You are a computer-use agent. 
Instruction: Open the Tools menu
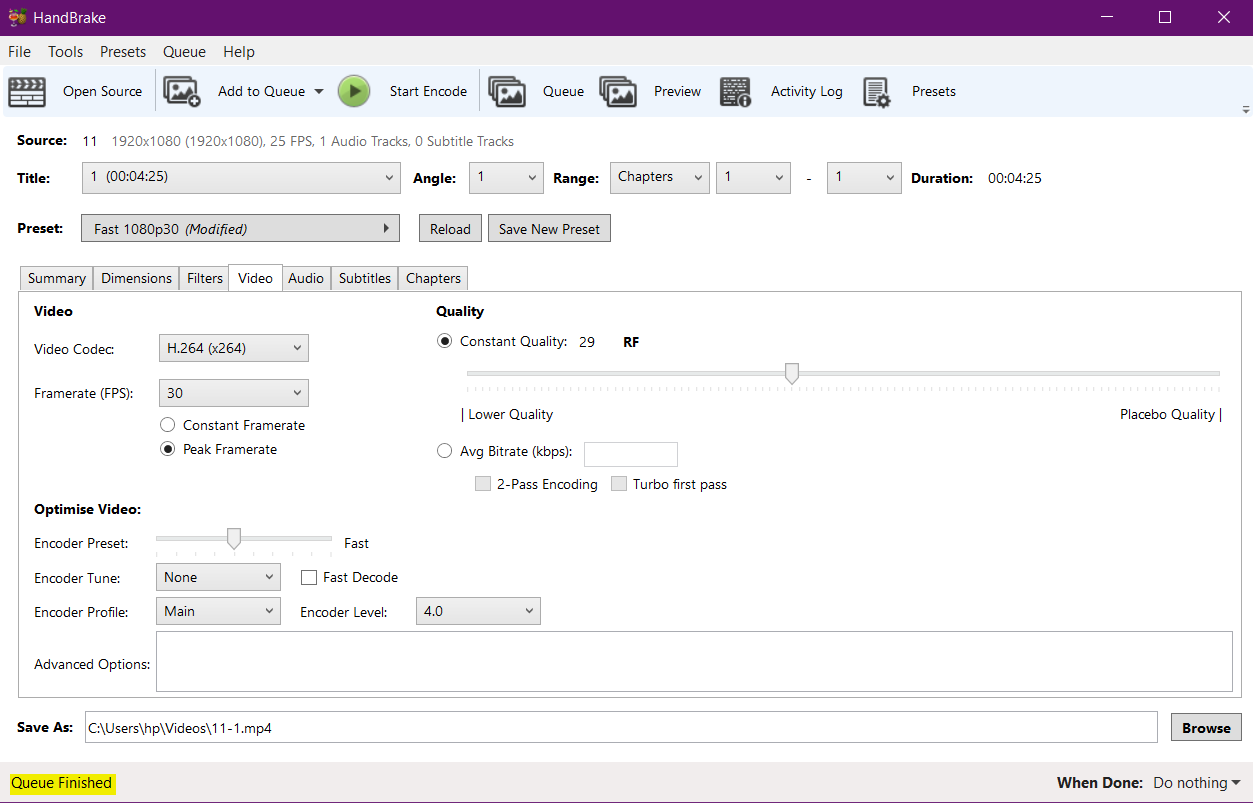[x=65, y=52]
